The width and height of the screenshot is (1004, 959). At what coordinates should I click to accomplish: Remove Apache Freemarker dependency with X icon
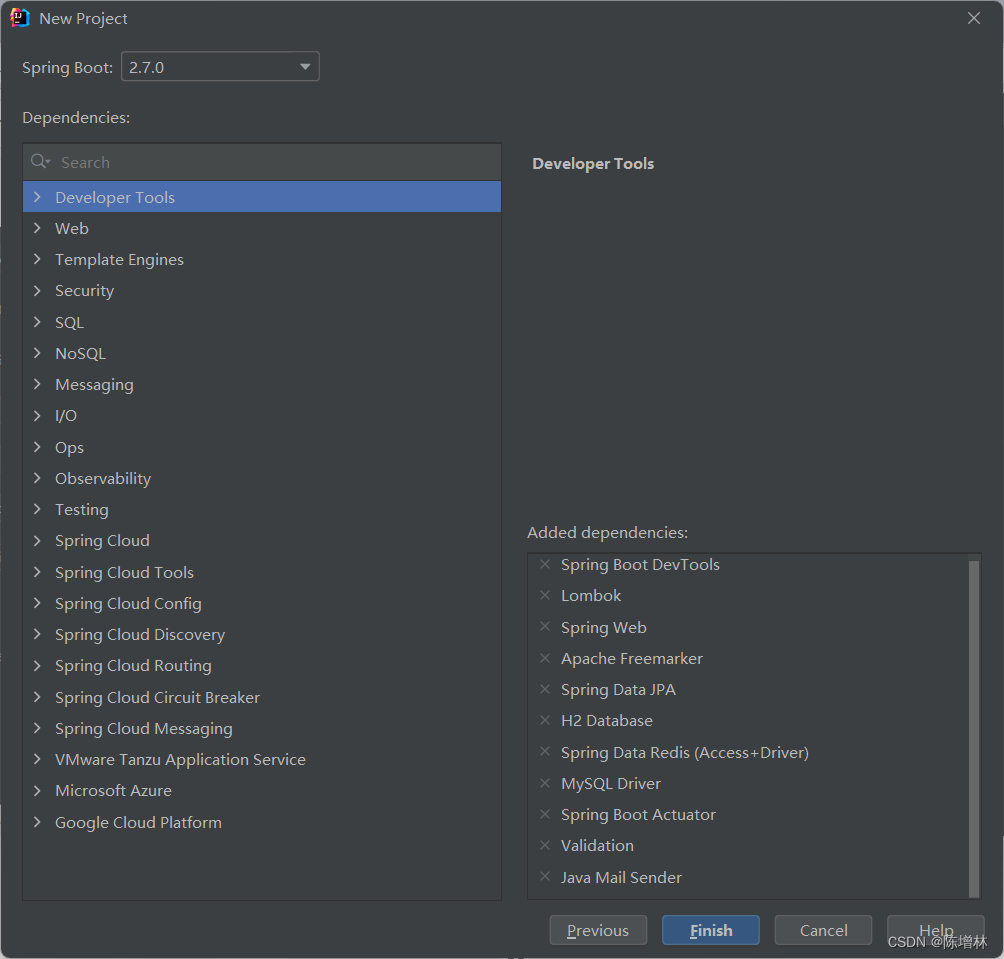(545, 657)
